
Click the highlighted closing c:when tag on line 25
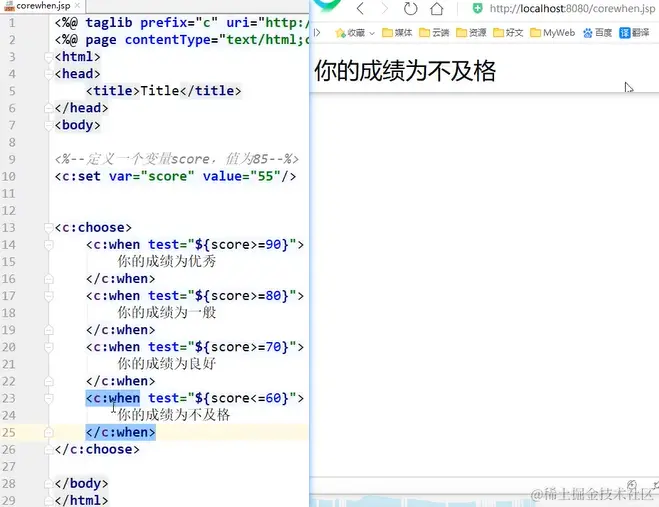pyautogui.click(x=121, y=432)
